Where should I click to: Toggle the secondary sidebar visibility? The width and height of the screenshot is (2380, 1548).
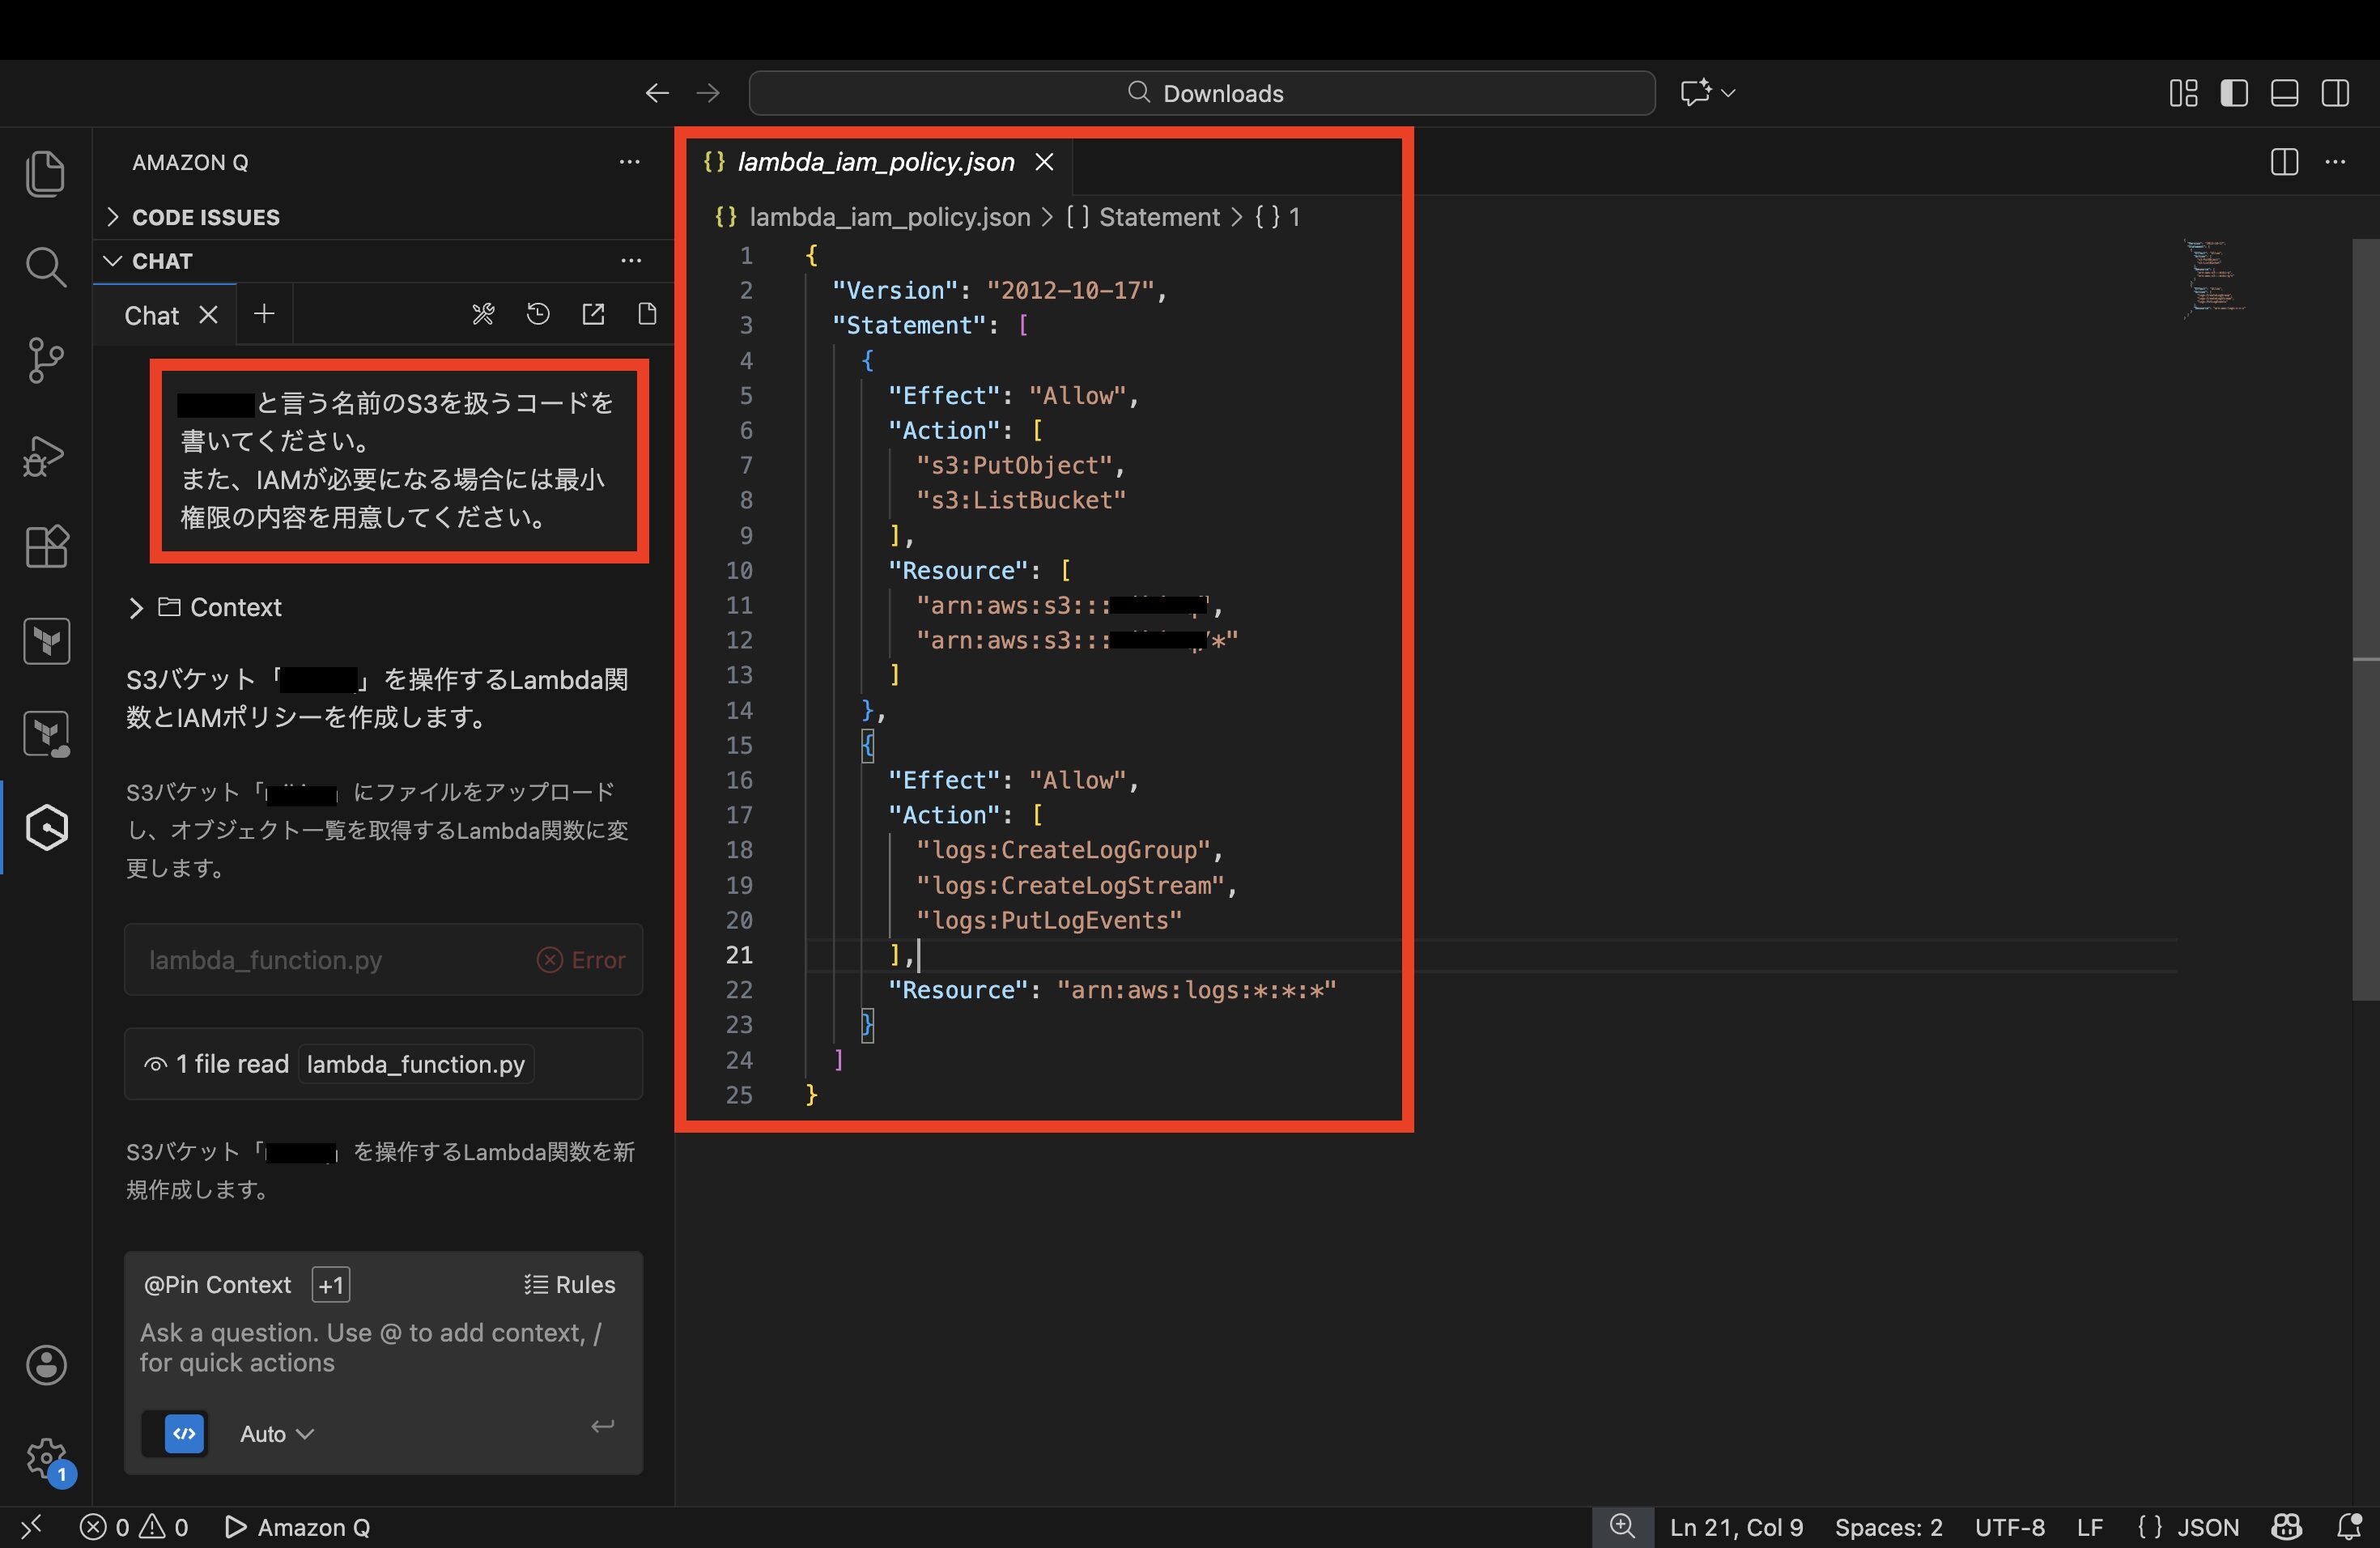(2335, 93)
